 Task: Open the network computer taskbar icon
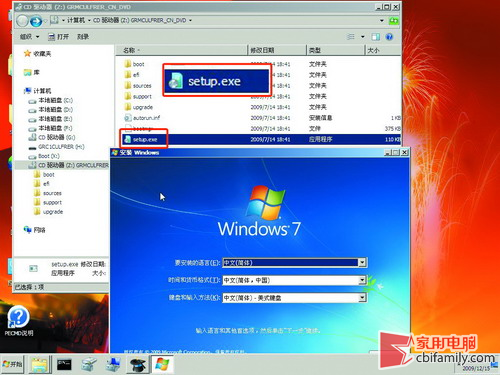click(x=113, y=364)
